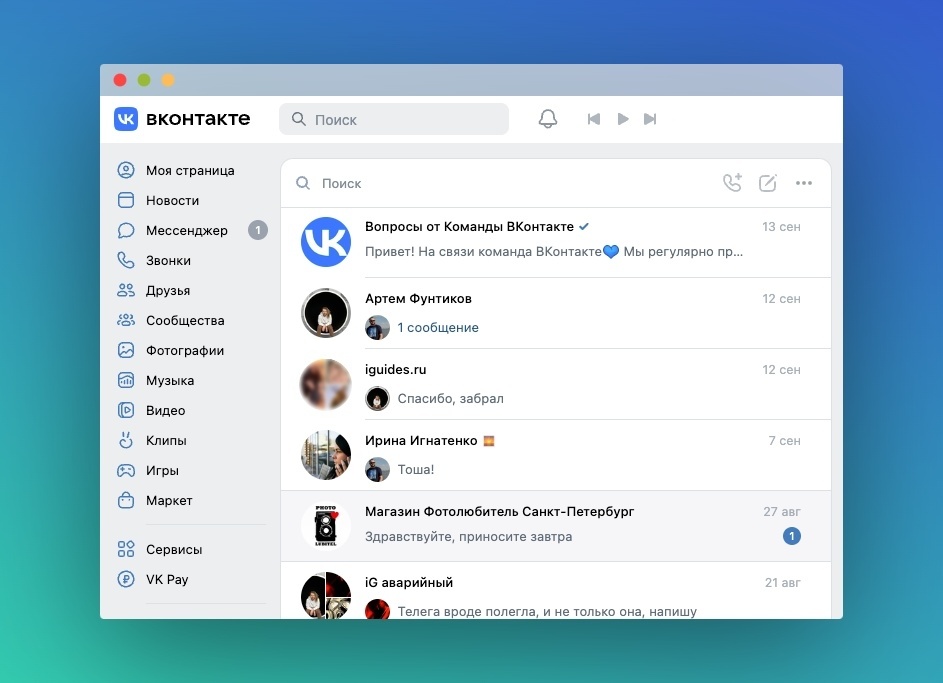Click Здравствуйте, приносите завтра preview
Viewport: 943px width, 683px height.
(468, 536)
